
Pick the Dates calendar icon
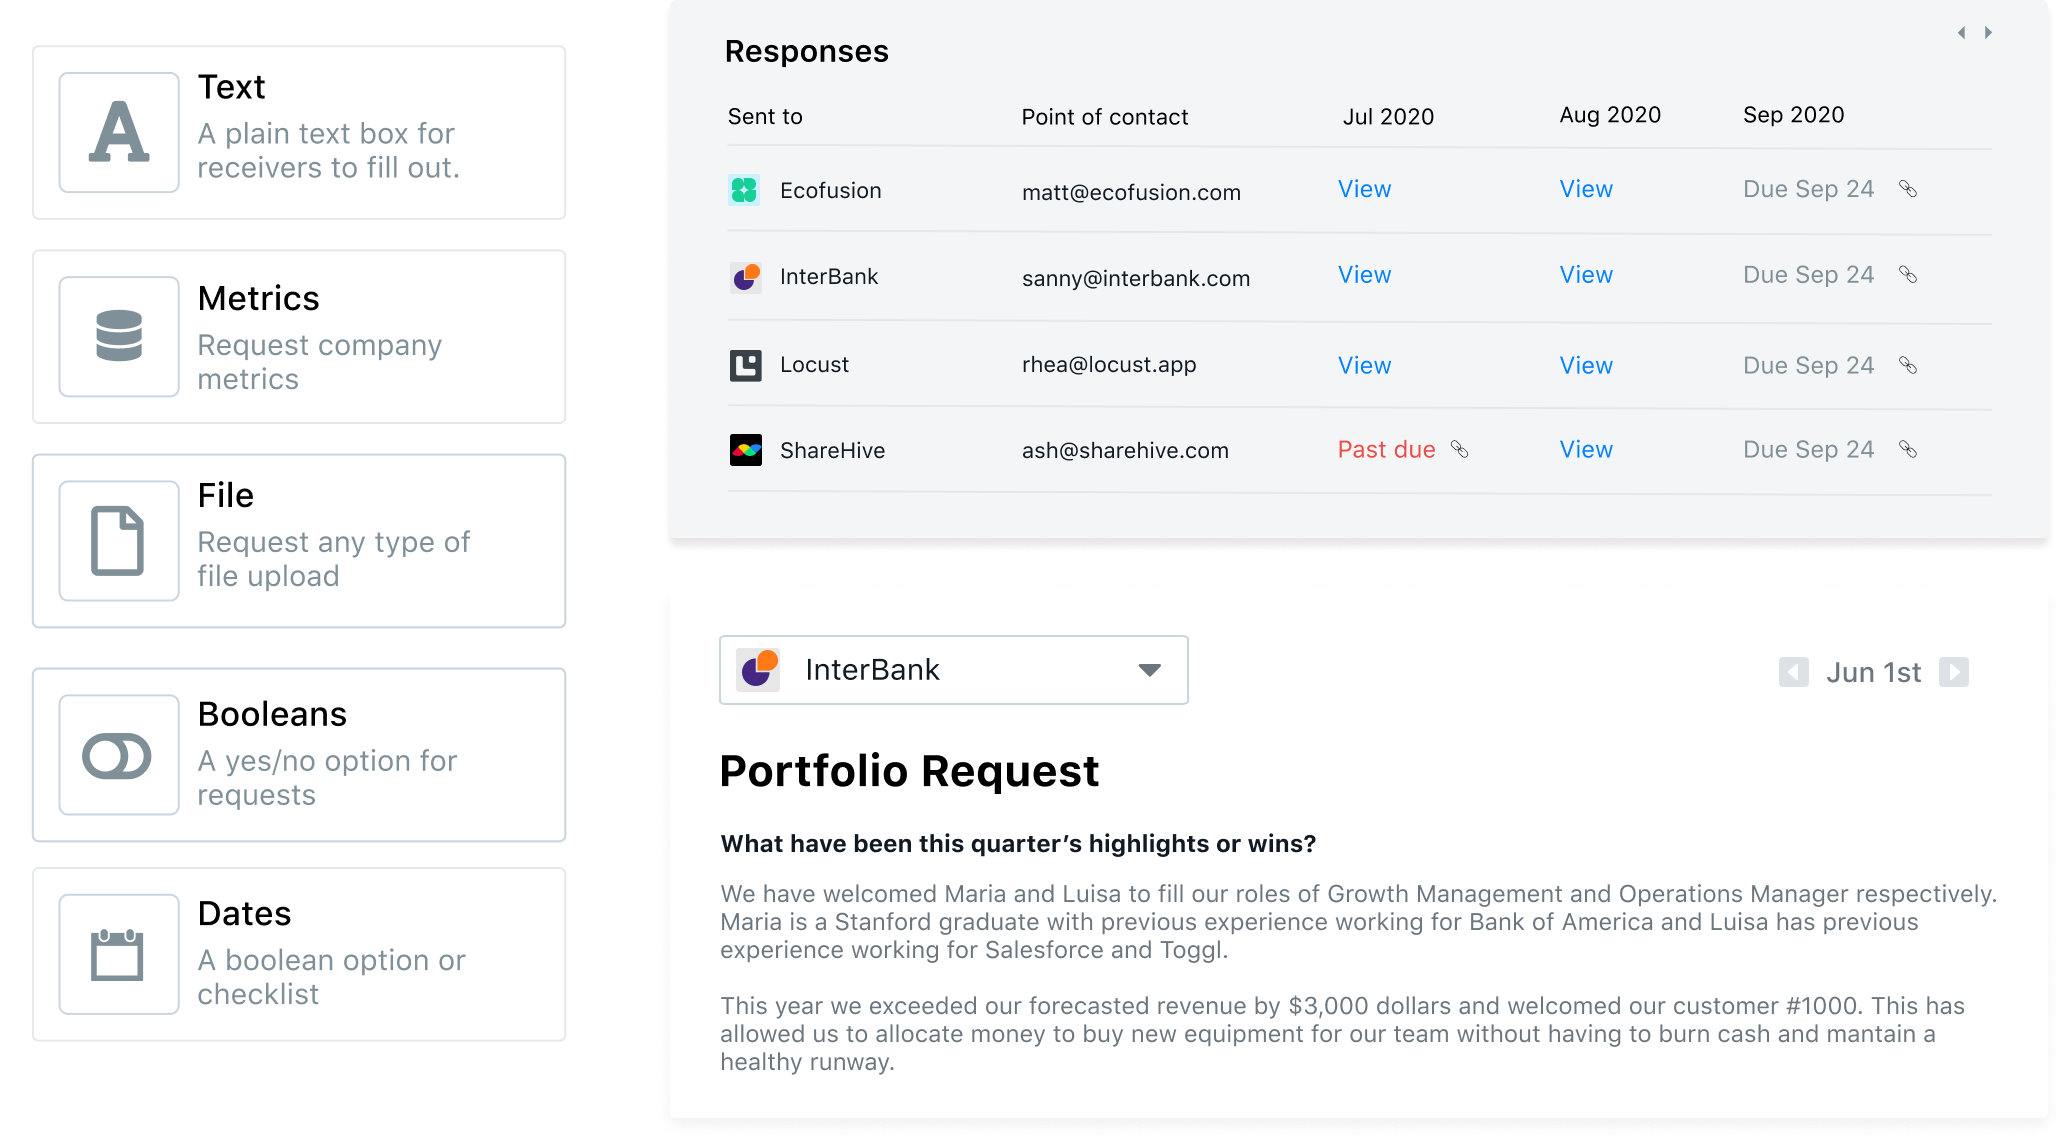point(119,954)
